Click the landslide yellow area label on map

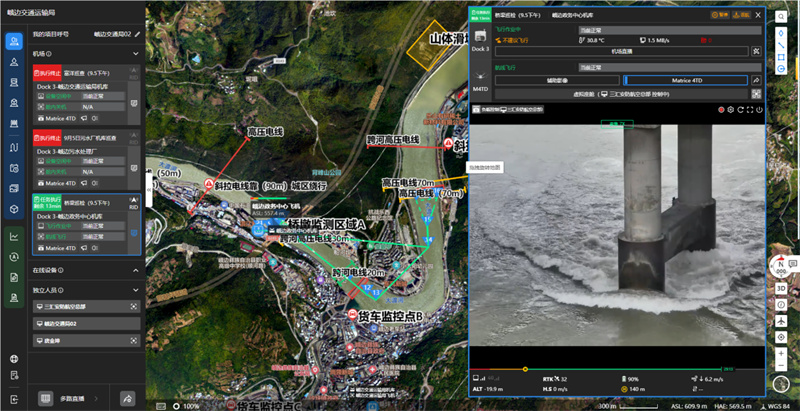pos(448,39)
